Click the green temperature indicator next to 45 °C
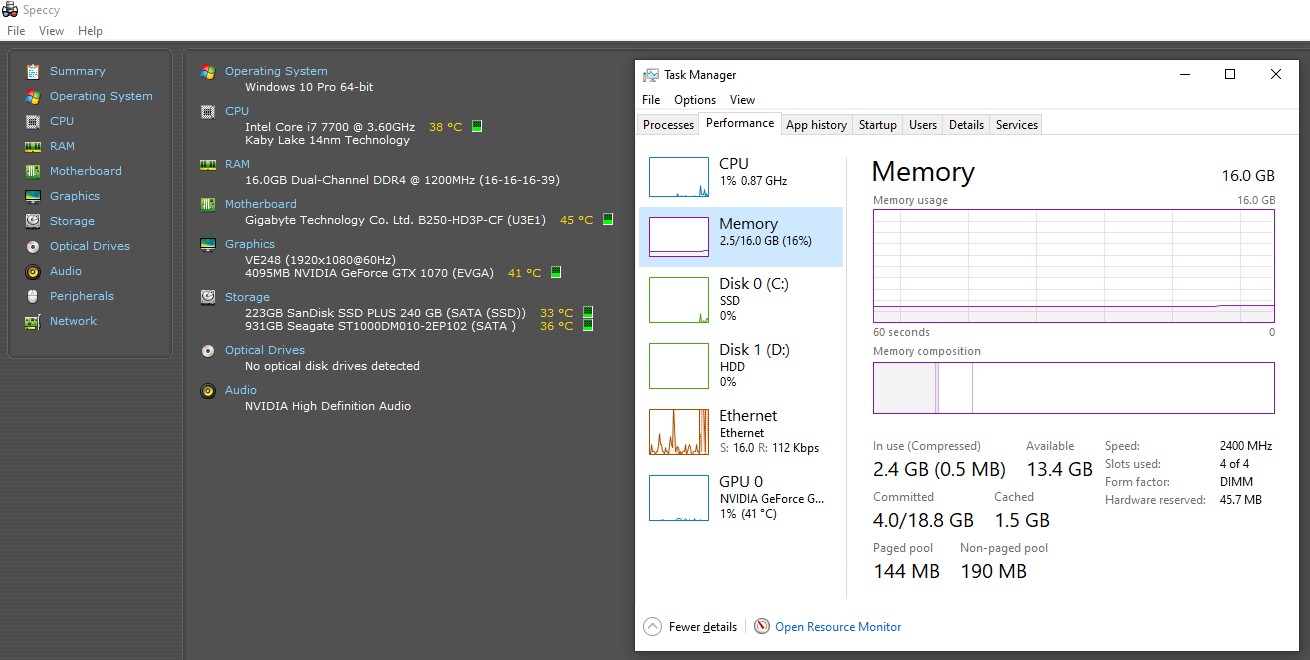Viewport: 1310px width, 660px height. pyautogui.click(x=608, y=219)
